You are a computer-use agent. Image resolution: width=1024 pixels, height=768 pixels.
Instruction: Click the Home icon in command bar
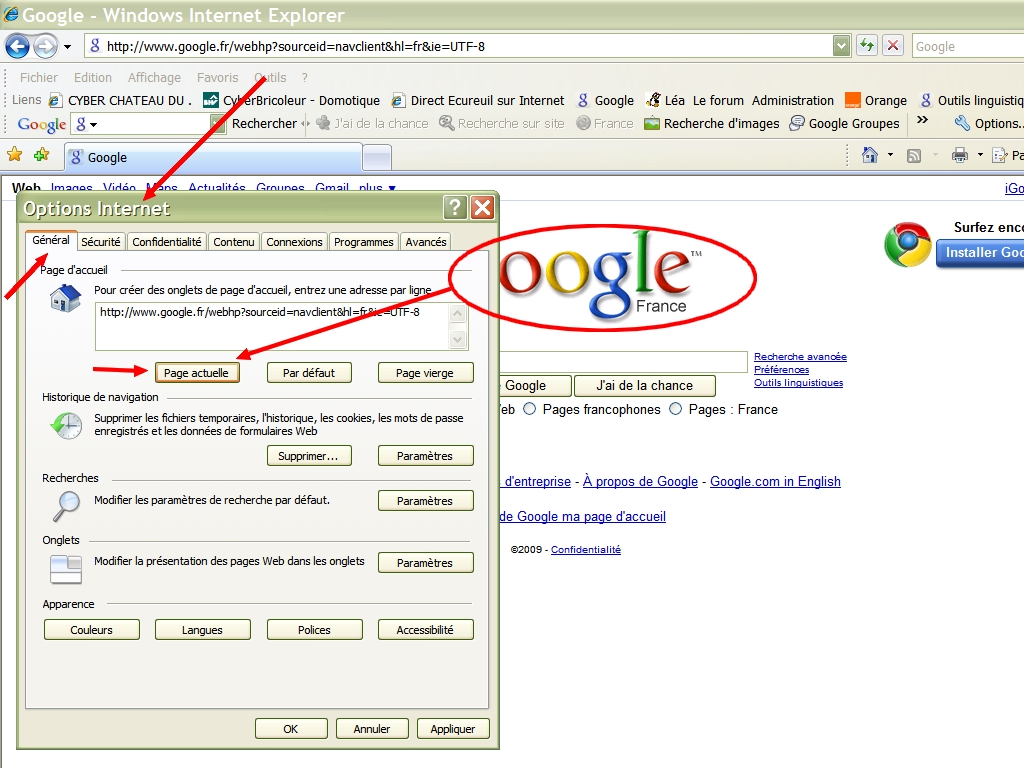[870, 155]
